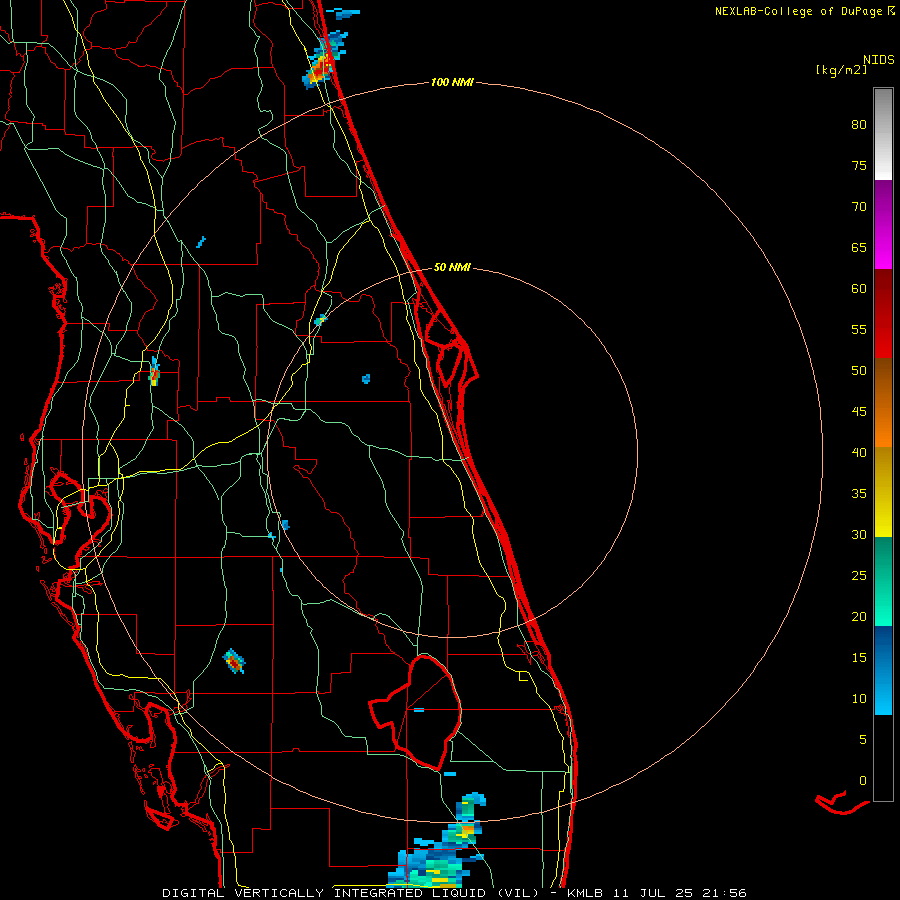
Task: Click the scale value 40
Action: 859,453
